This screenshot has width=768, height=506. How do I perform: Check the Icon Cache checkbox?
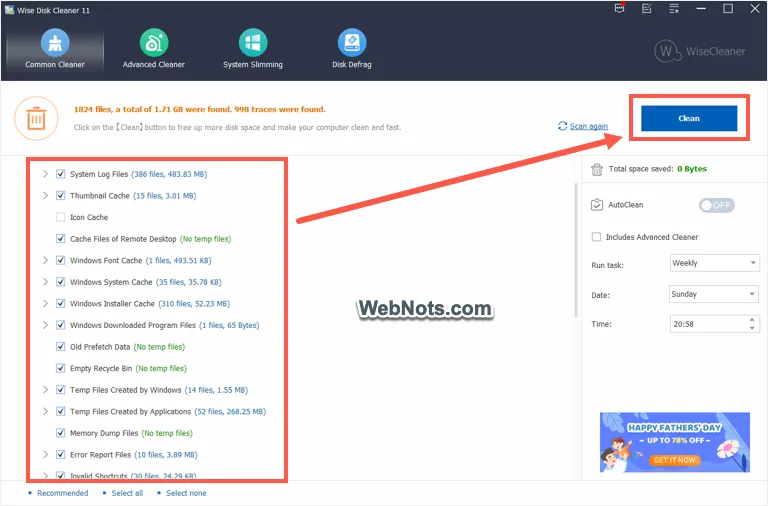(x=60, y=217)
